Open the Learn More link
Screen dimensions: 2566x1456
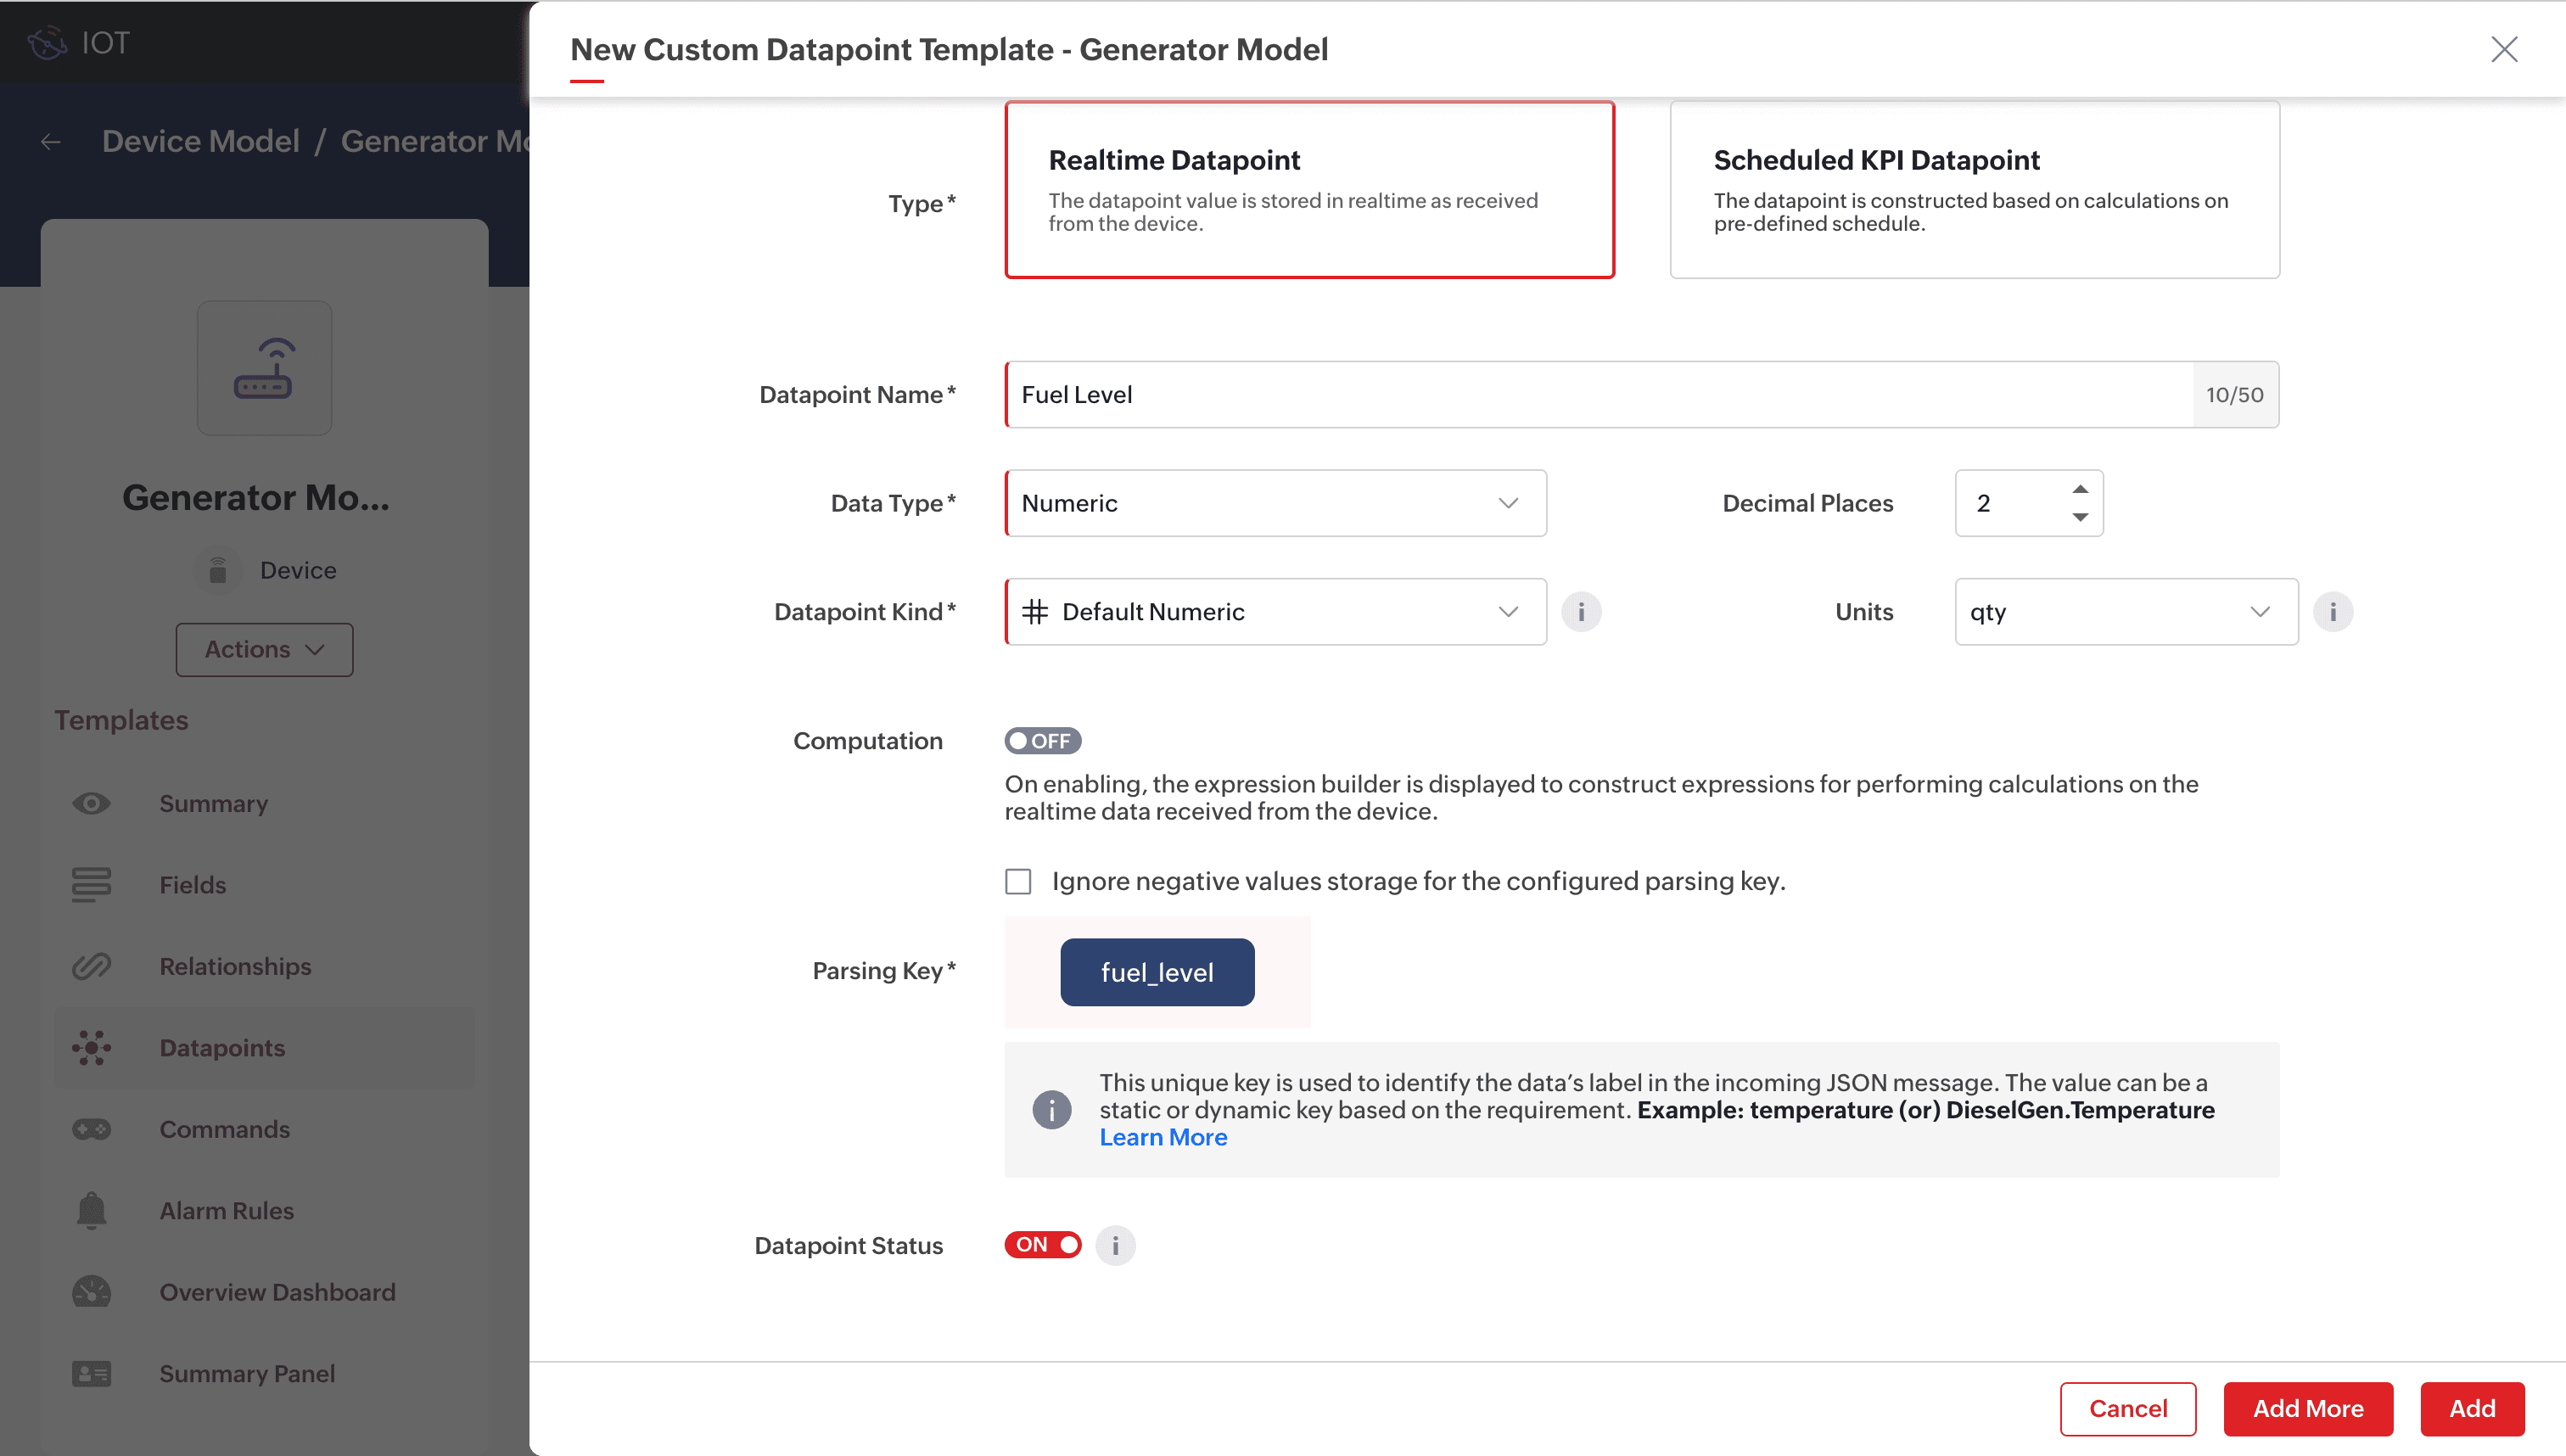tap(1163, 1137)
